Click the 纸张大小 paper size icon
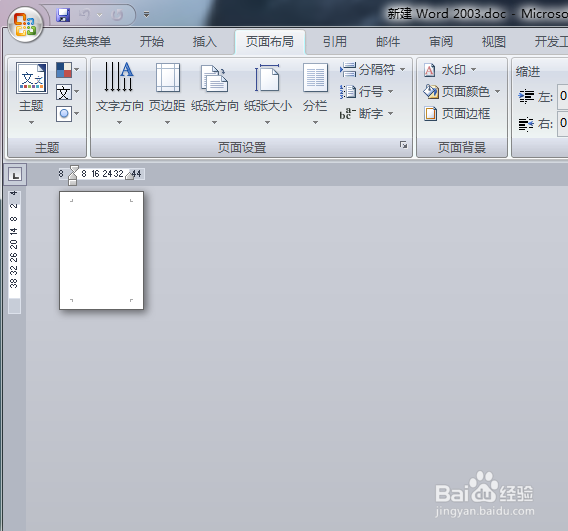The height and width of the screenshot is (531, 568). [x=267, y=78]
